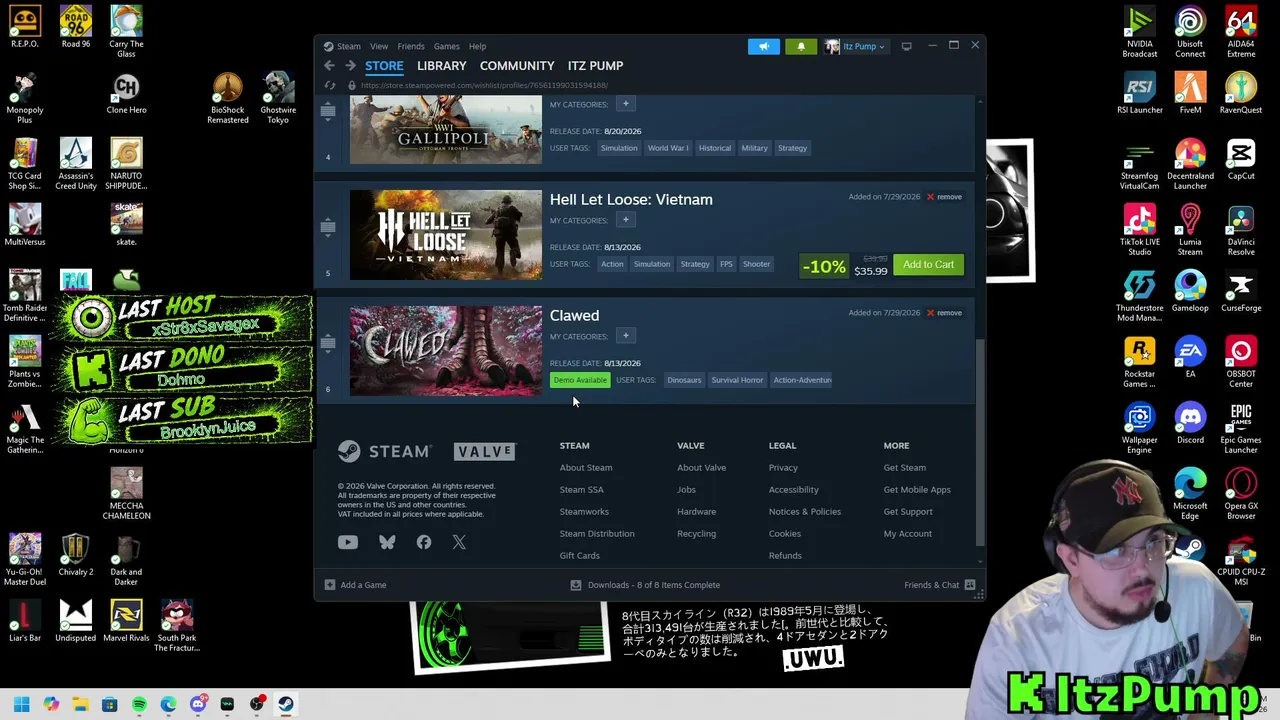Click the Friends & Chat icon

point(970,585)
